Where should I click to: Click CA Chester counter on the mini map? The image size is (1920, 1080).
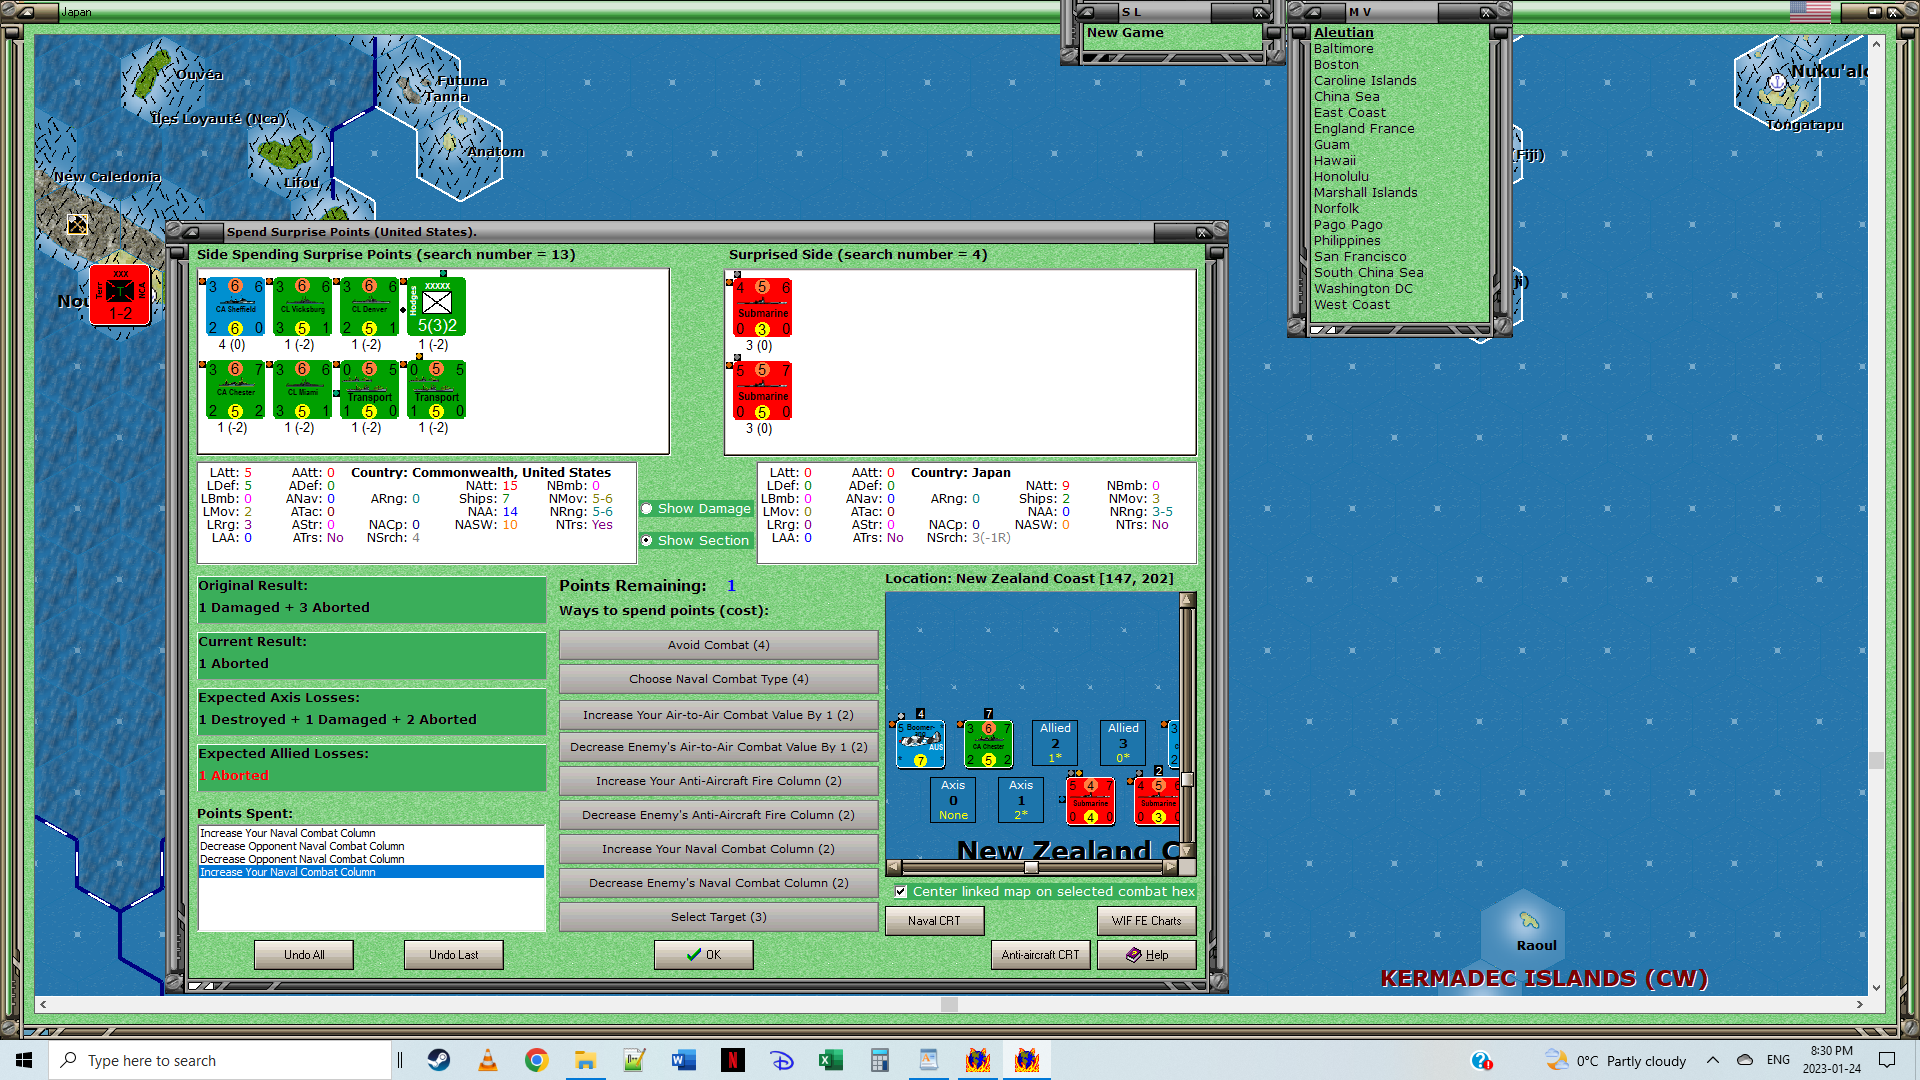(988, 744)
